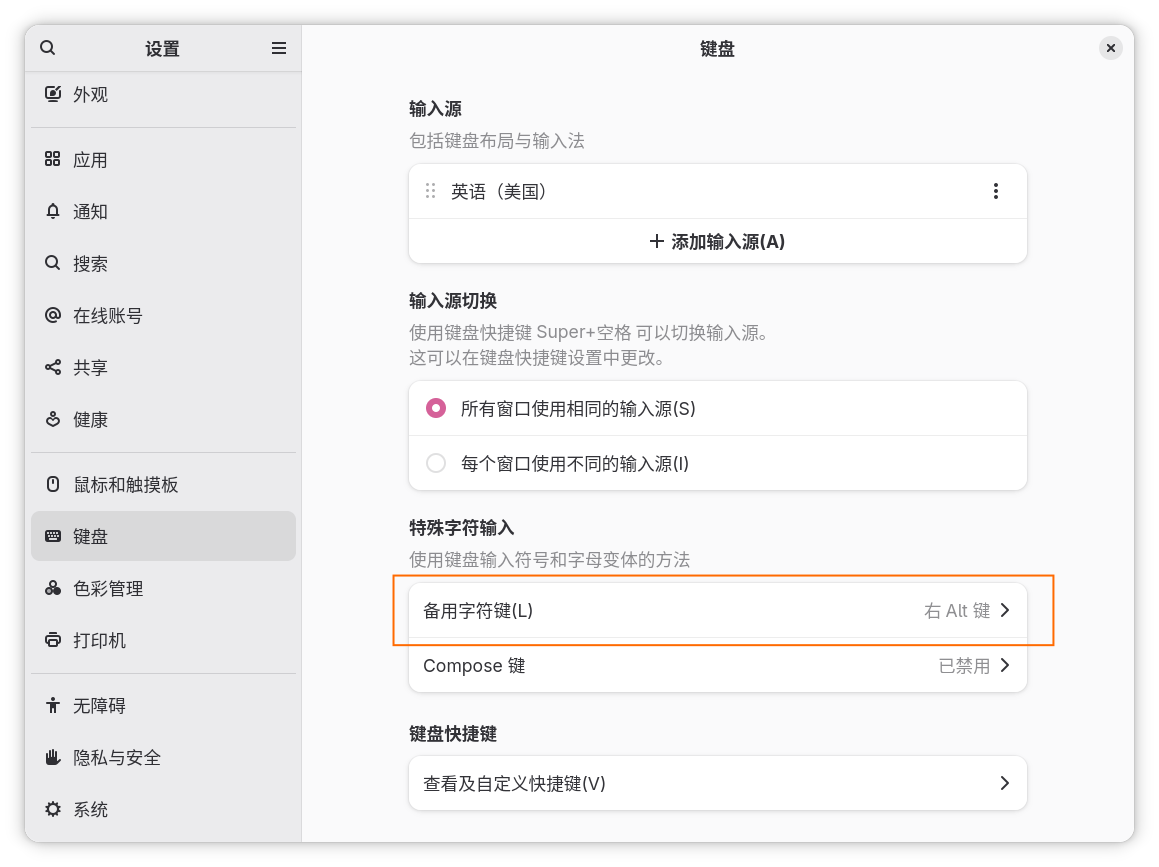The width and height of the screenshot is (1159, 867).
Task: Expand the 备用字符键 chevron arrow
Action: pos(1005,610)
